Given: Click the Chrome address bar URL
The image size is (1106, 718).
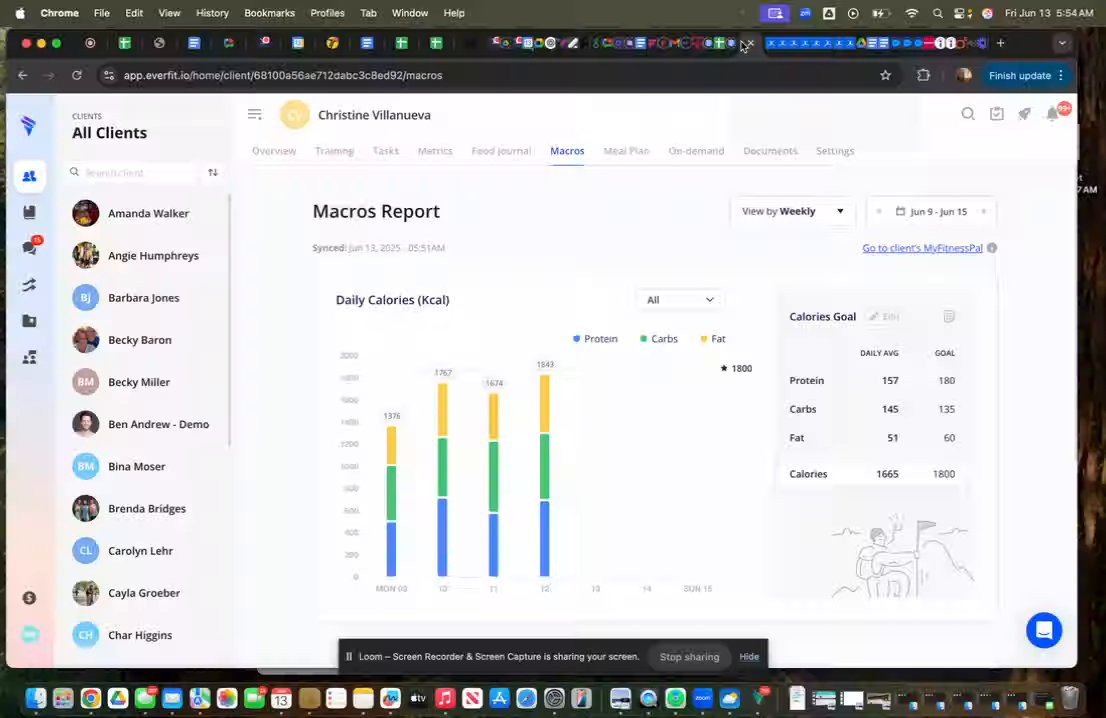Looking at the screenshot, I should tap(282, 75).
